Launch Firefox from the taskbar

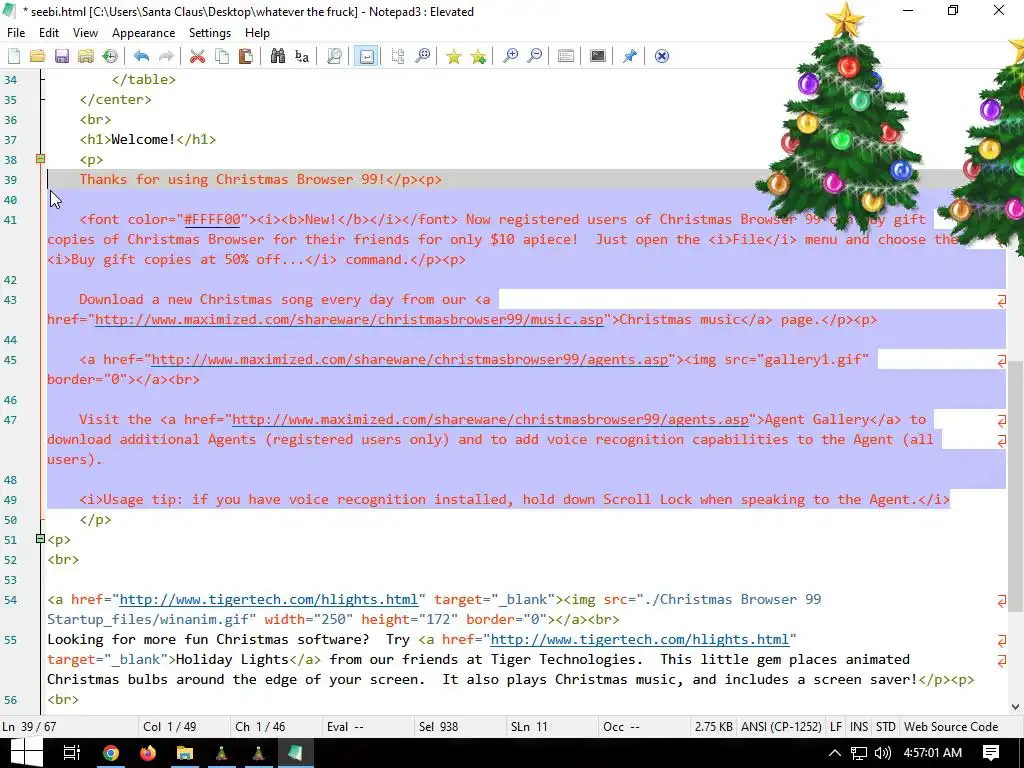(148, 753)
